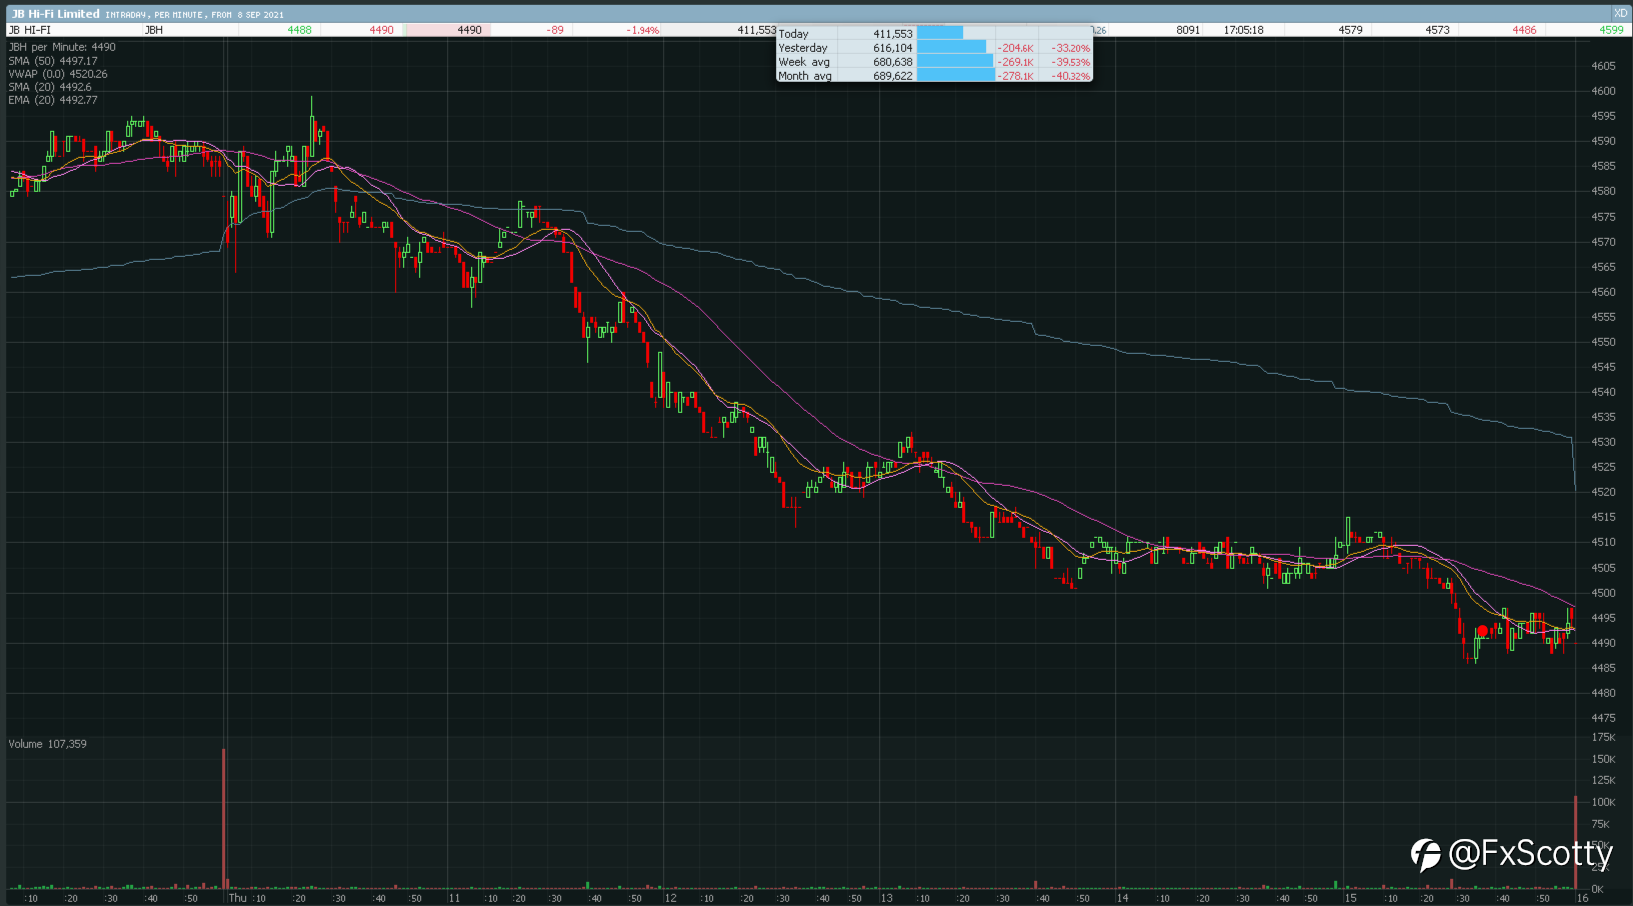Click the SMA (50) 4497.17 legend entry
Image resolution: width=1633 pixels, height=906 pixels.
53,61
